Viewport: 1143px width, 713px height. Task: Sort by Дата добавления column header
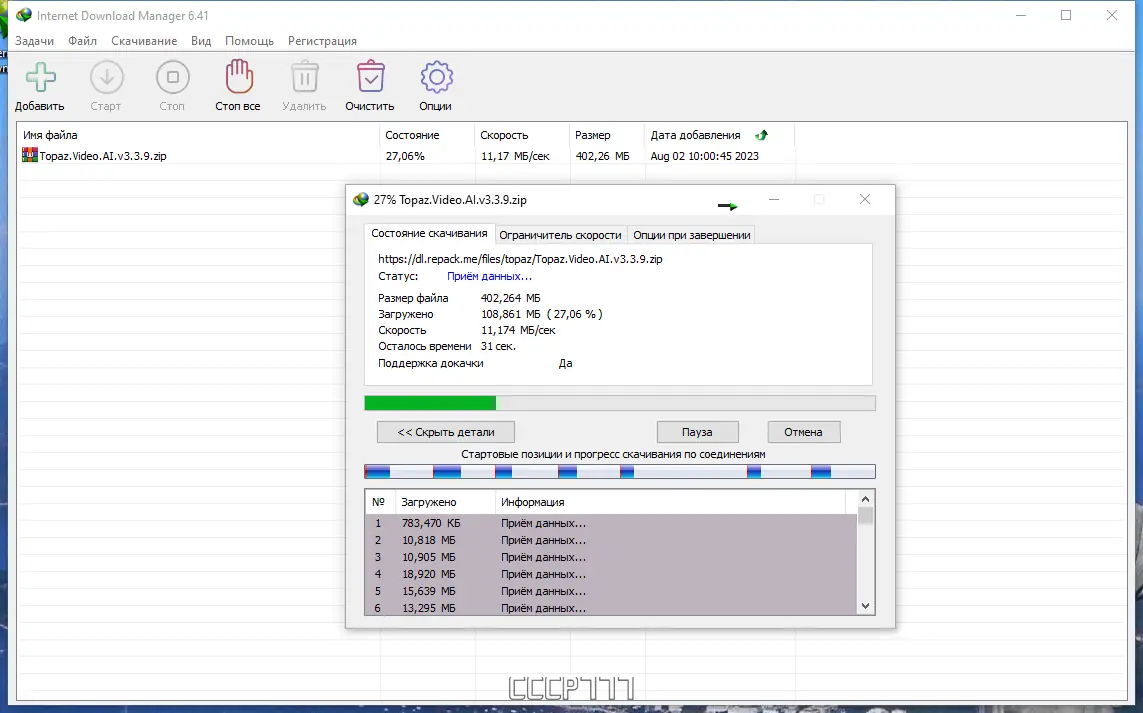point(719,135)
